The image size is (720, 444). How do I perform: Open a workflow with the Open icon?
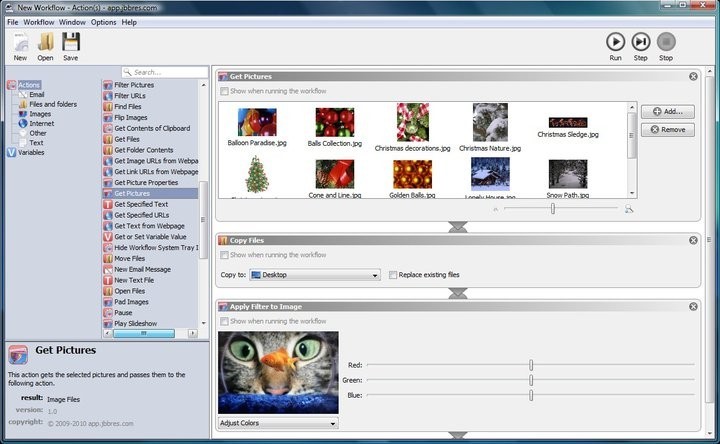(x=46, y=42)
